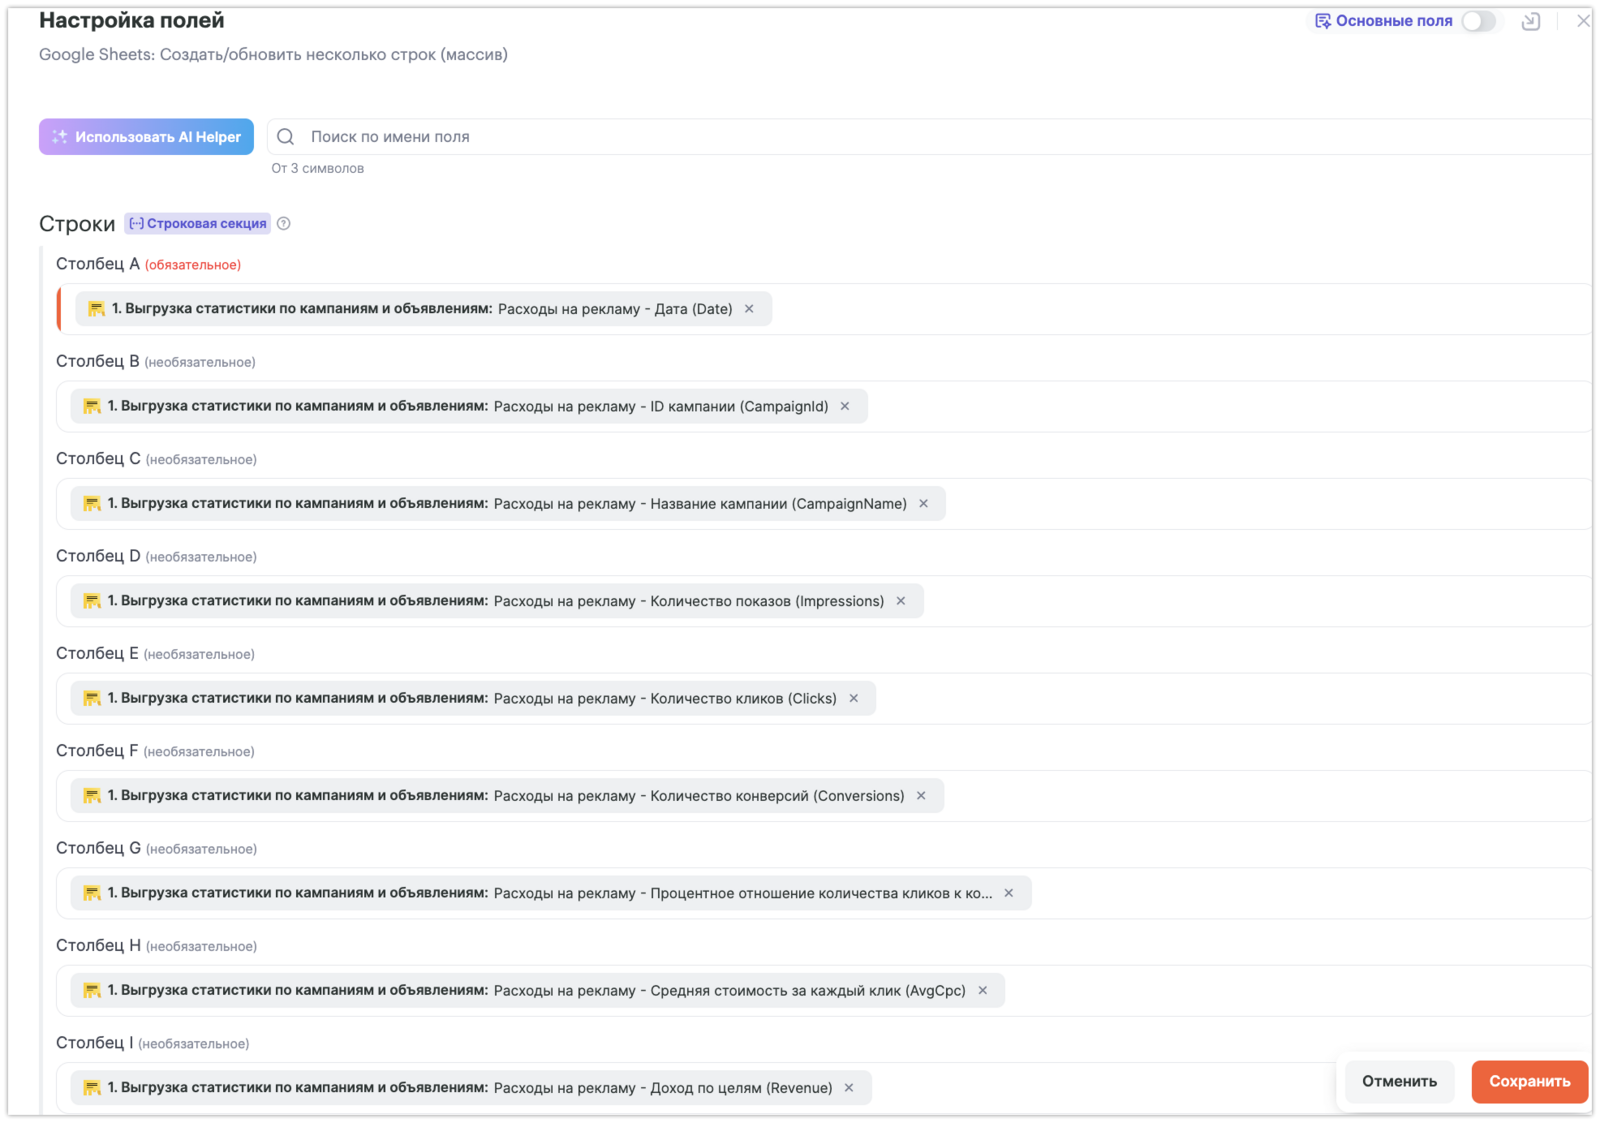The width and height of the screenshot is (1600, 1123).
Task: Remove the Date tag from Столбец A
Action: (749, 309)
